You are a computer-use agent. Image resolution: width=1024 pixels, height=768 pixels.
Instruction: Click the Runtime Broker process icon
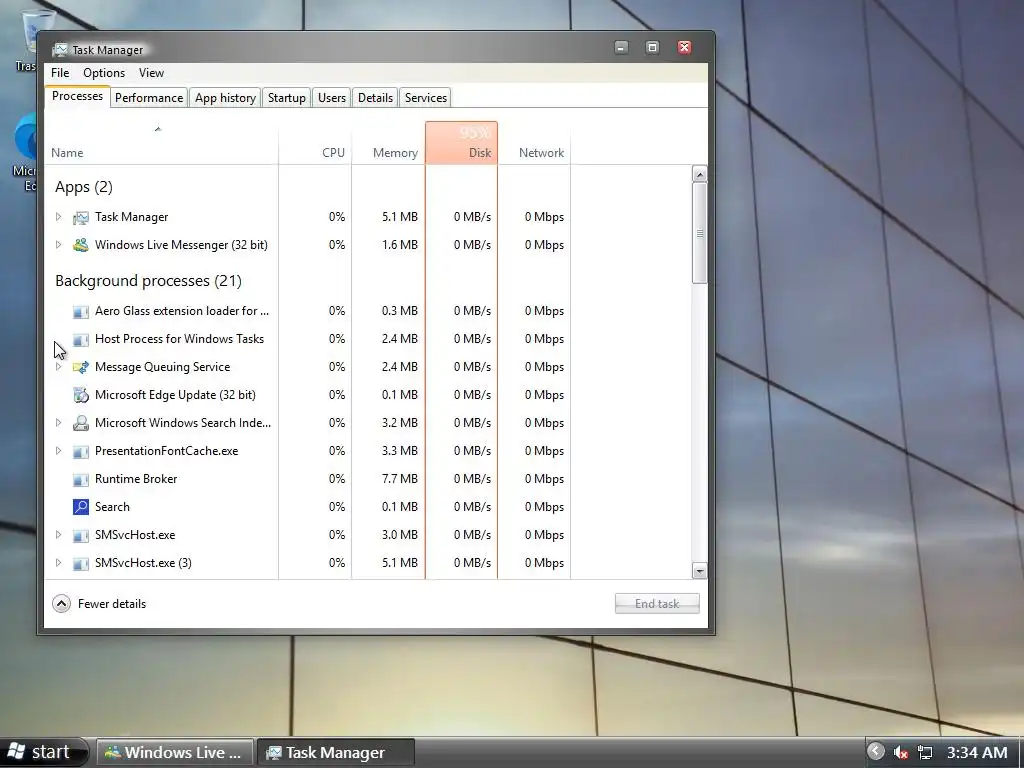[x=81, y=479]
